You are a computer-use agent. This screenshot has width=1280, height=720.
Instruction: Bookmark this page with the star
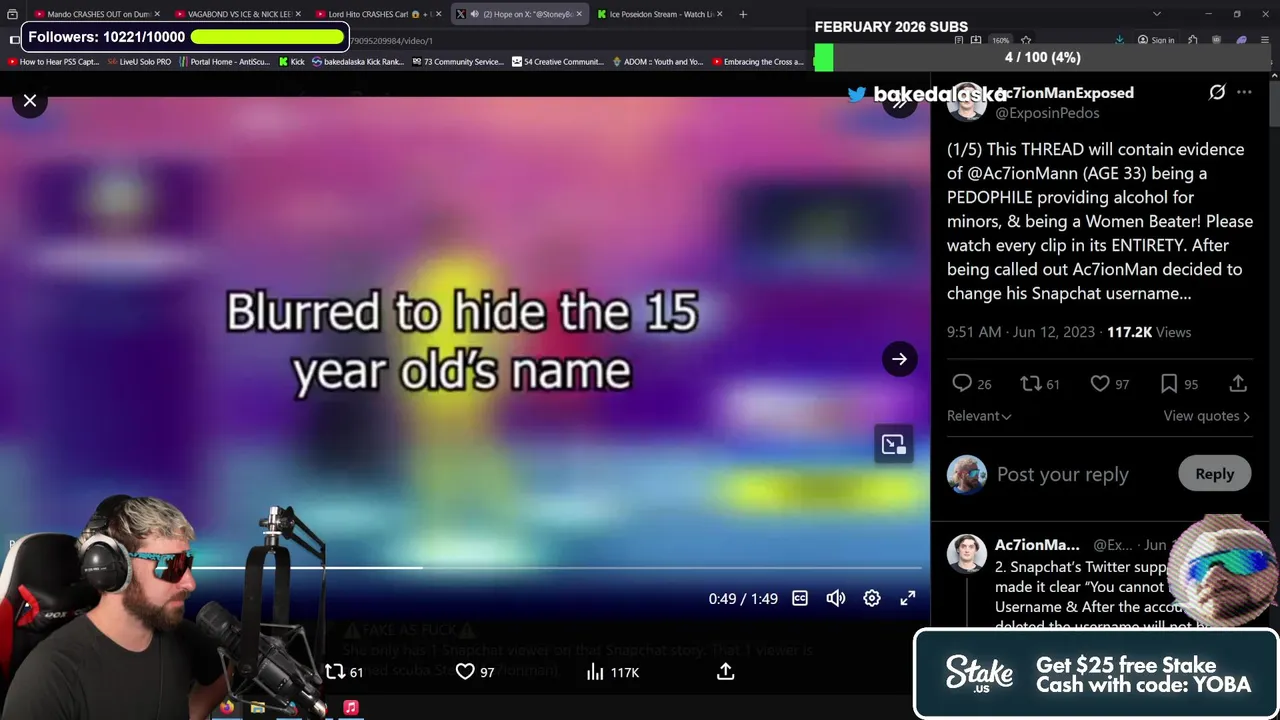1026,40
